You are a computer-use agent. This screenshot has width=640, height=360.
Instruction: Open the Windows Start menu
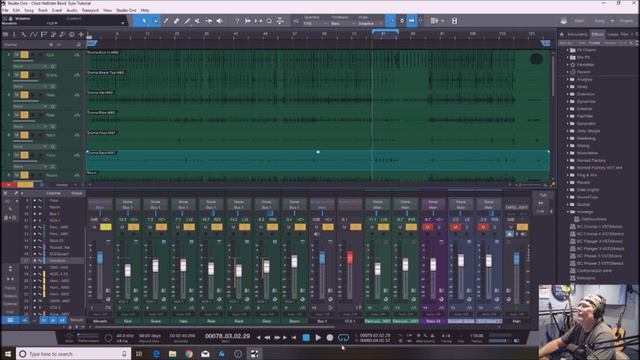pyautogui.click(x=8, y=354)
